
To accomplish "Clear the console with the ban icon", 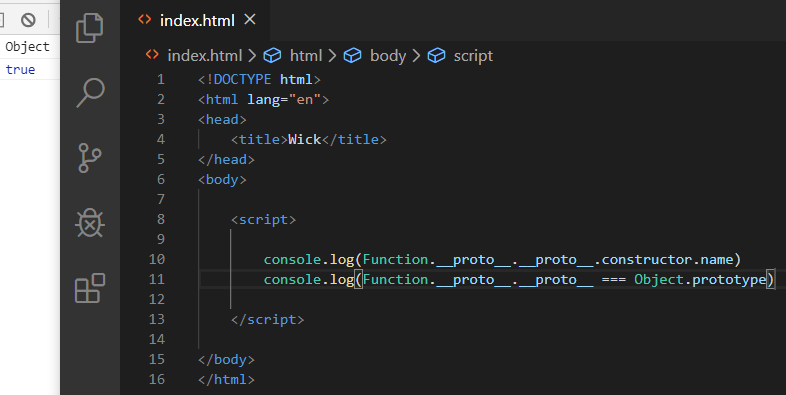I will coord(28,20).
